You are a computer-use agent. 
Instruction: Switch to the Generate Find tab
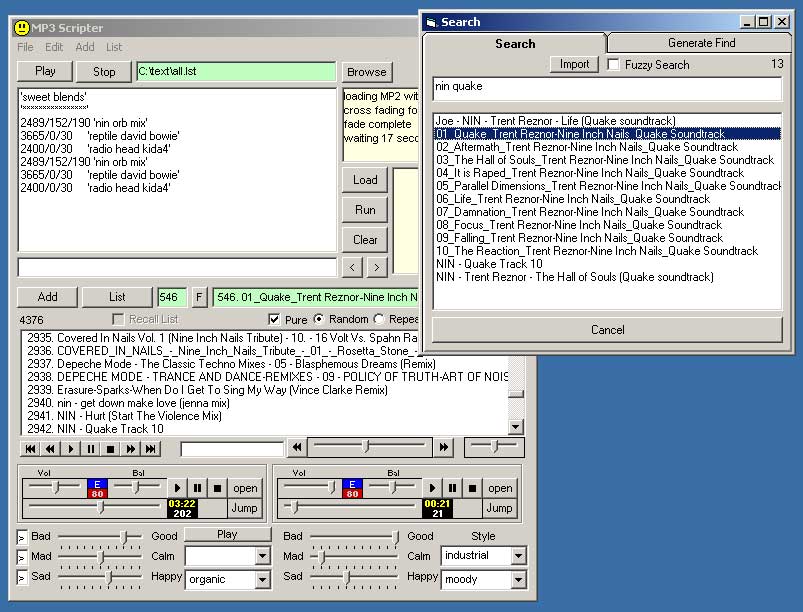(701, 43)
